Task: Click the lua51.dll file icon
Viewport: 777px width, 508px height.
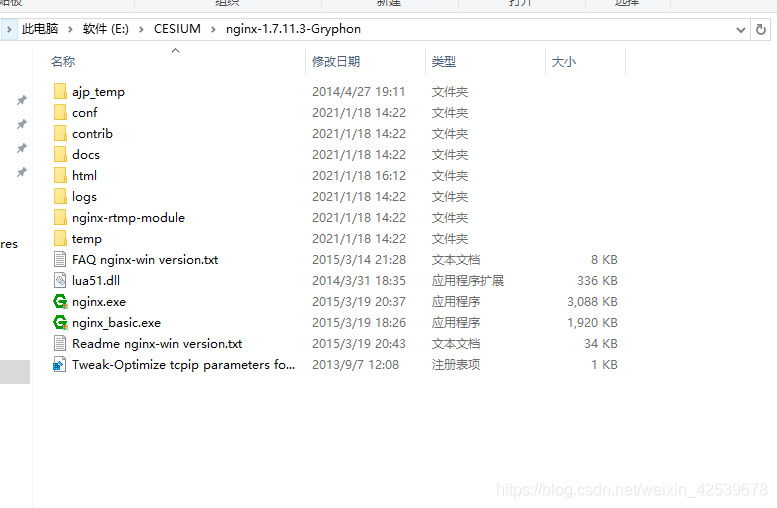Action: coord(60,281)
